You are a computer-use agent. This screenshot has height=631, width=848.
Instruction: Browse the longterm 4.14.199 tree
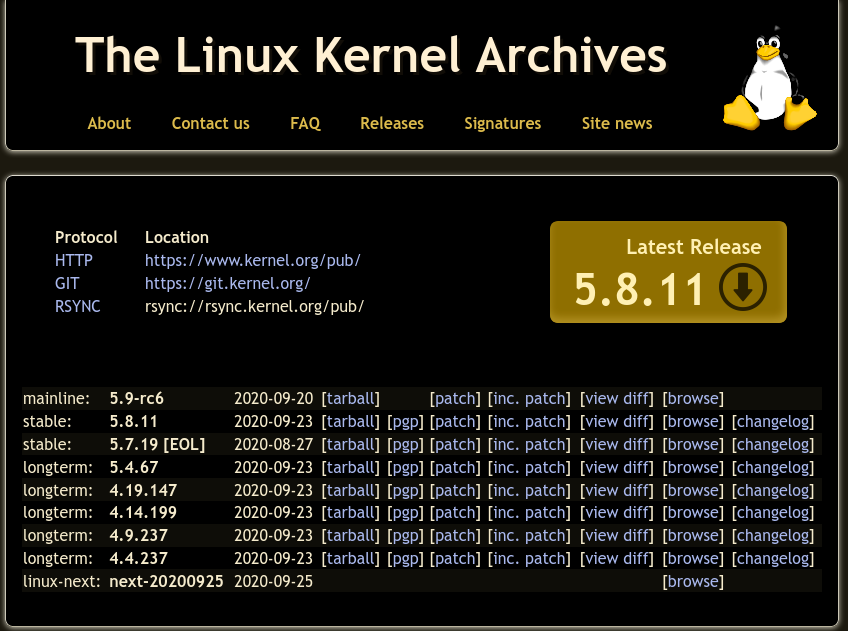[693, 513]
